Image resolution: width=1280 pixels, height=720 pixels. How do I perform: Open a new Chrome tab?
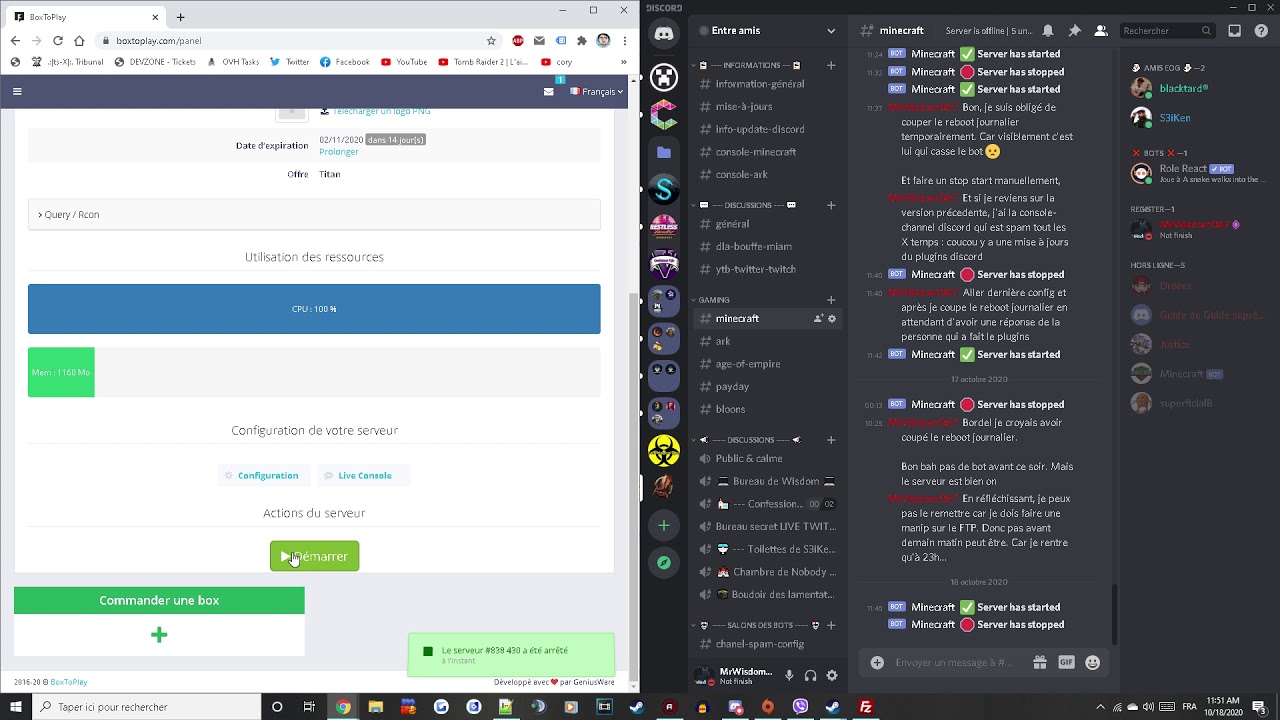point(181,17)
